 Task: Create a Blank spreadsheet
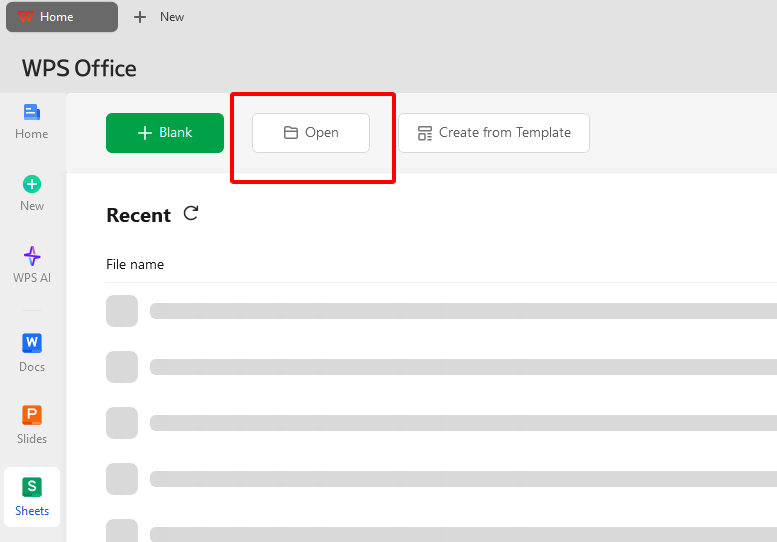pos(165,133)
